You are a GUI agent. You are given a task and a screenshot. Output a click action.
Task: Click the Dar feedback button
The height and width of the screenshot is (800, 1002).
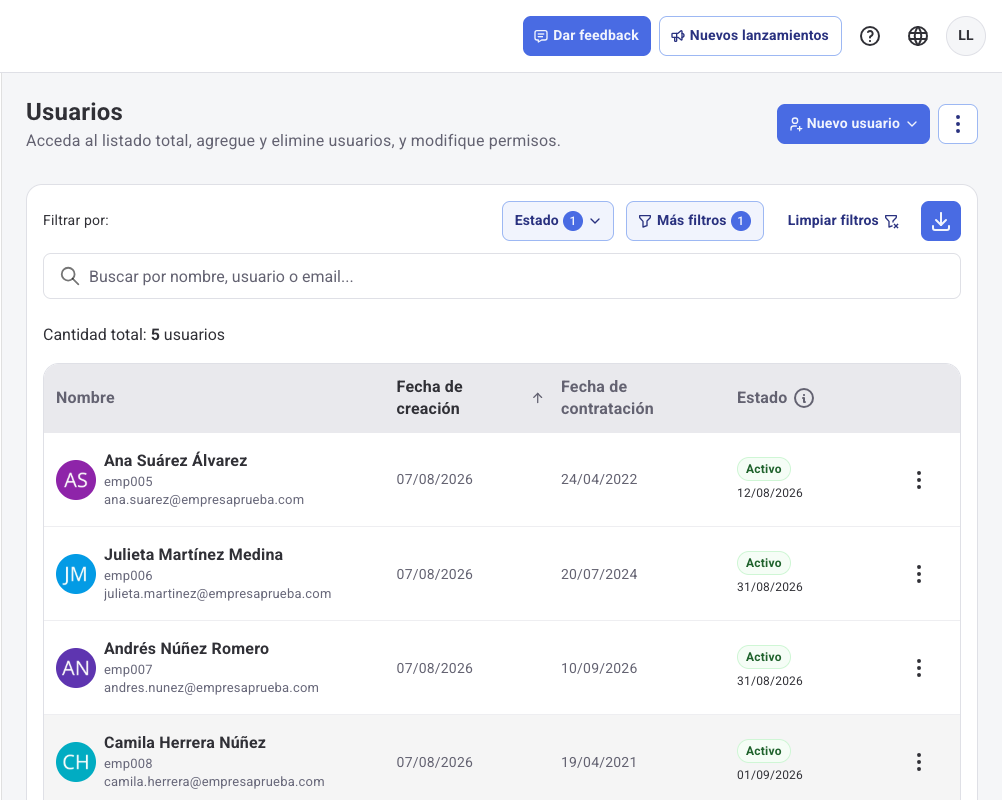pos(587,36)
